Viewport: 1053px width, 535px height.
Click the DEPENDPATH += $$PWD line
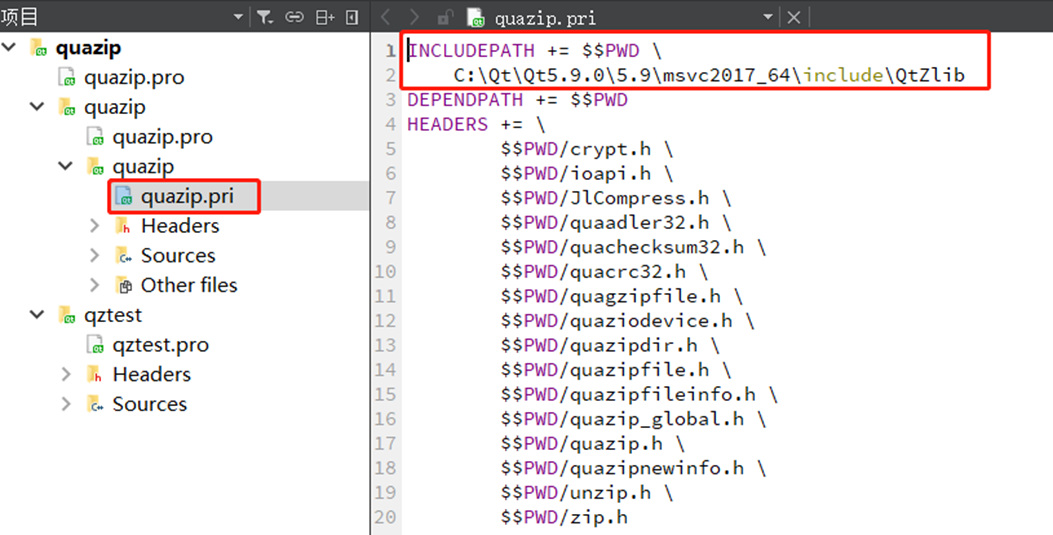[517, 100]
